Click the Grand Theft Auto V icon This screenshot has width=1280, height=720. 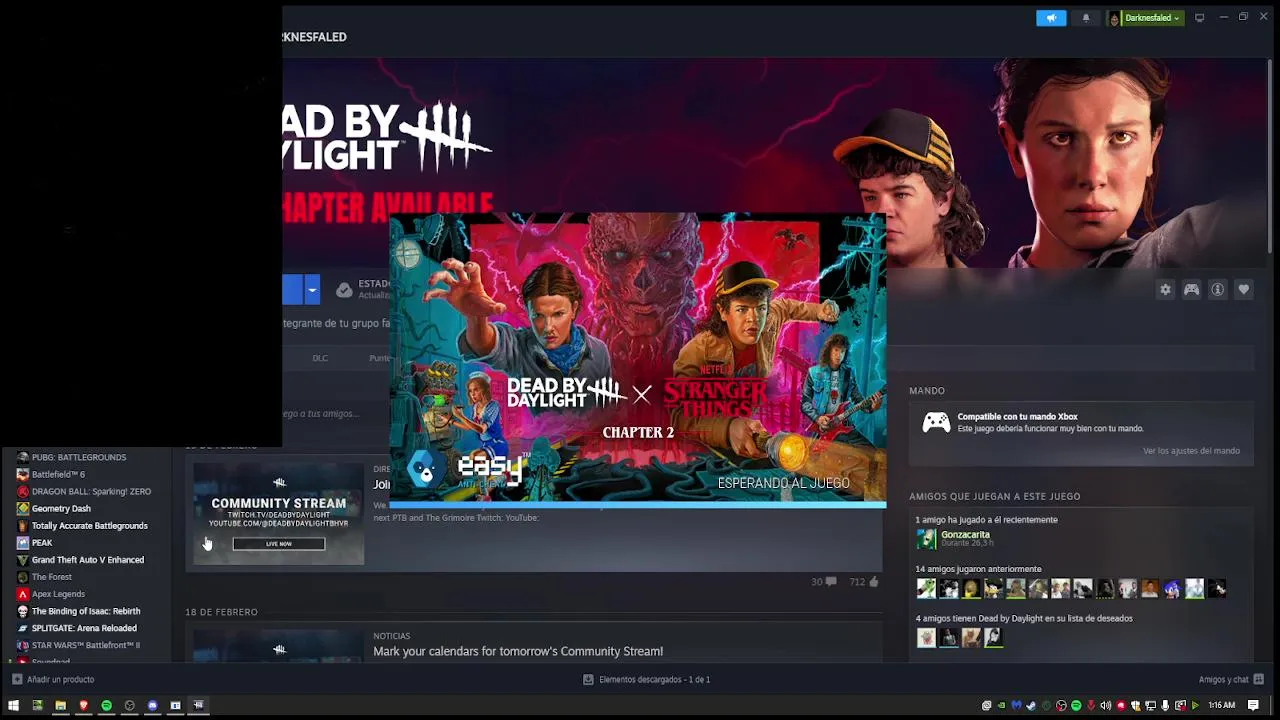(x=23, y=559)
